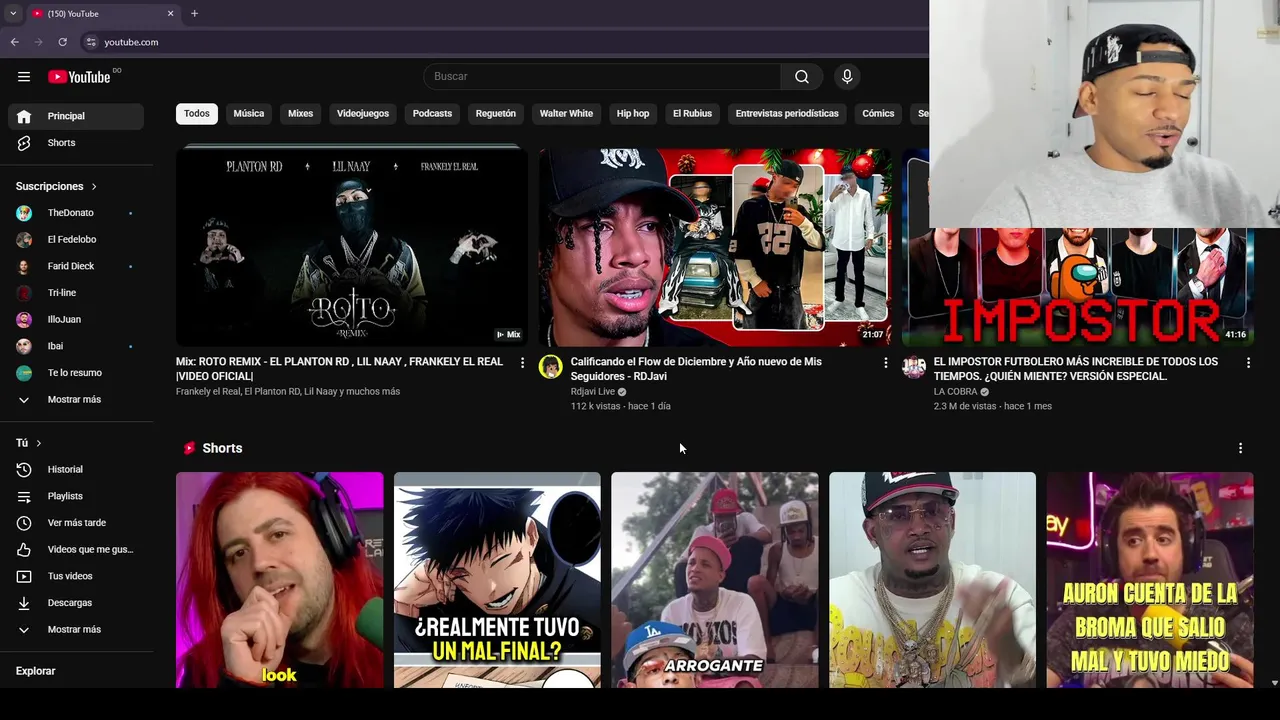
Task: Open Historial in the sidebar
Action: [x=76, y=470]
